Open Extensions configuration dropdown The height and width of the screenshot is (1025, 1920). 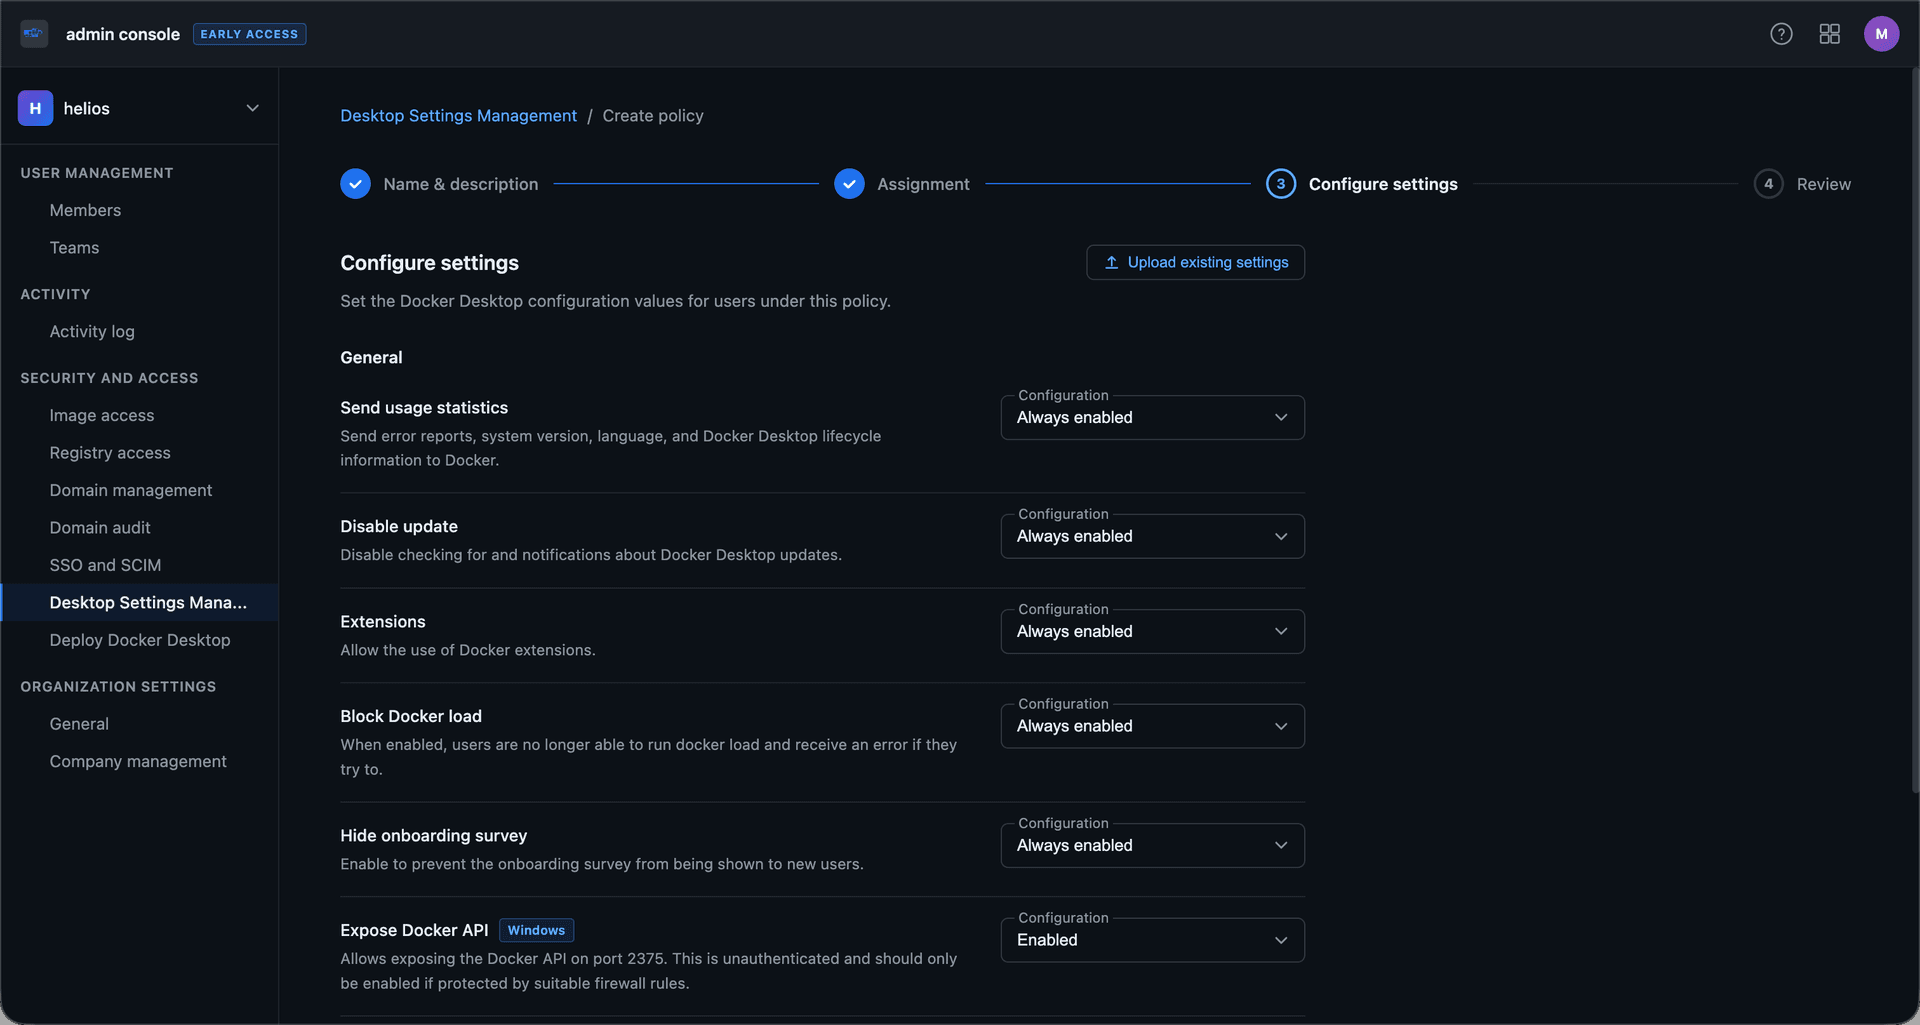tap(1152, 632)
